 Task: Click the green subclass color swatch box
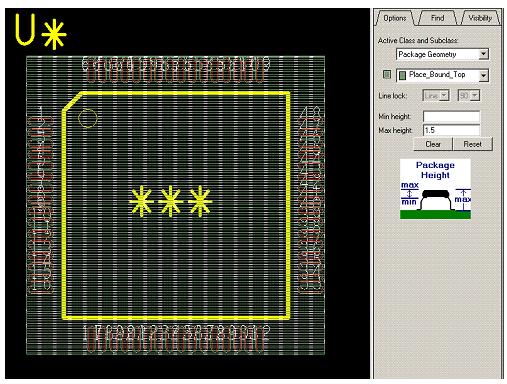click(387, 74)
